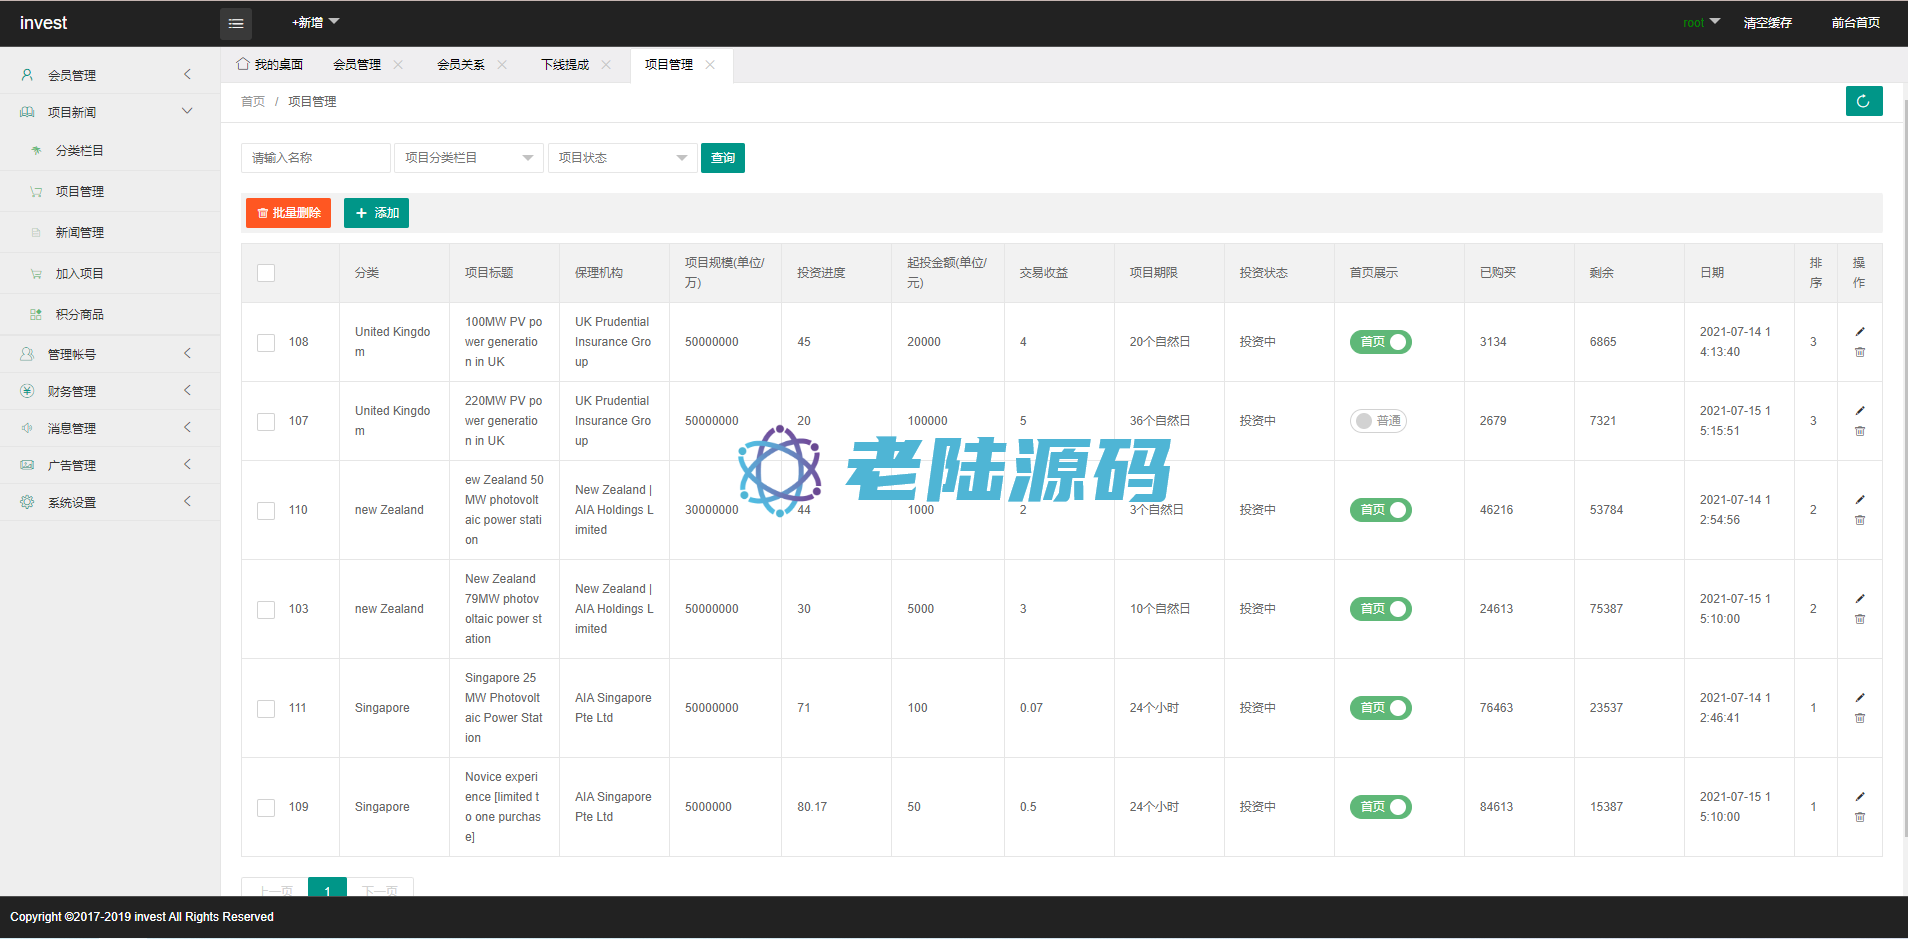Open 新闻管理 in the sidebar

tap(80, 233)
